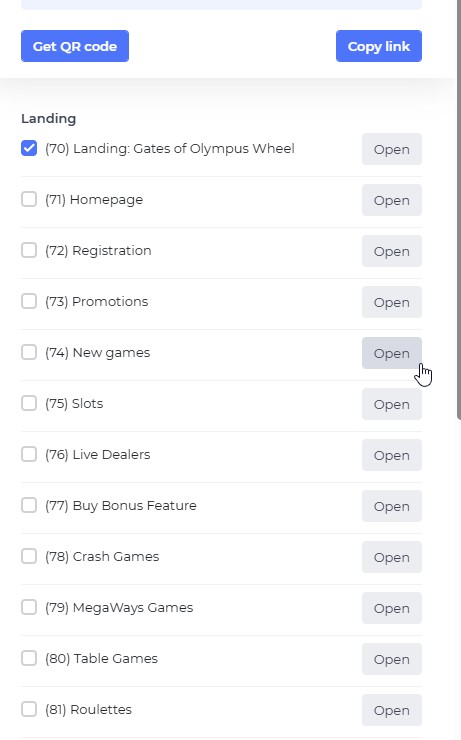Check the (76) Live Dealers checkbox
The height and width of the screenshot is (740, 461).
pyautogui.click(x=29, y=454)
